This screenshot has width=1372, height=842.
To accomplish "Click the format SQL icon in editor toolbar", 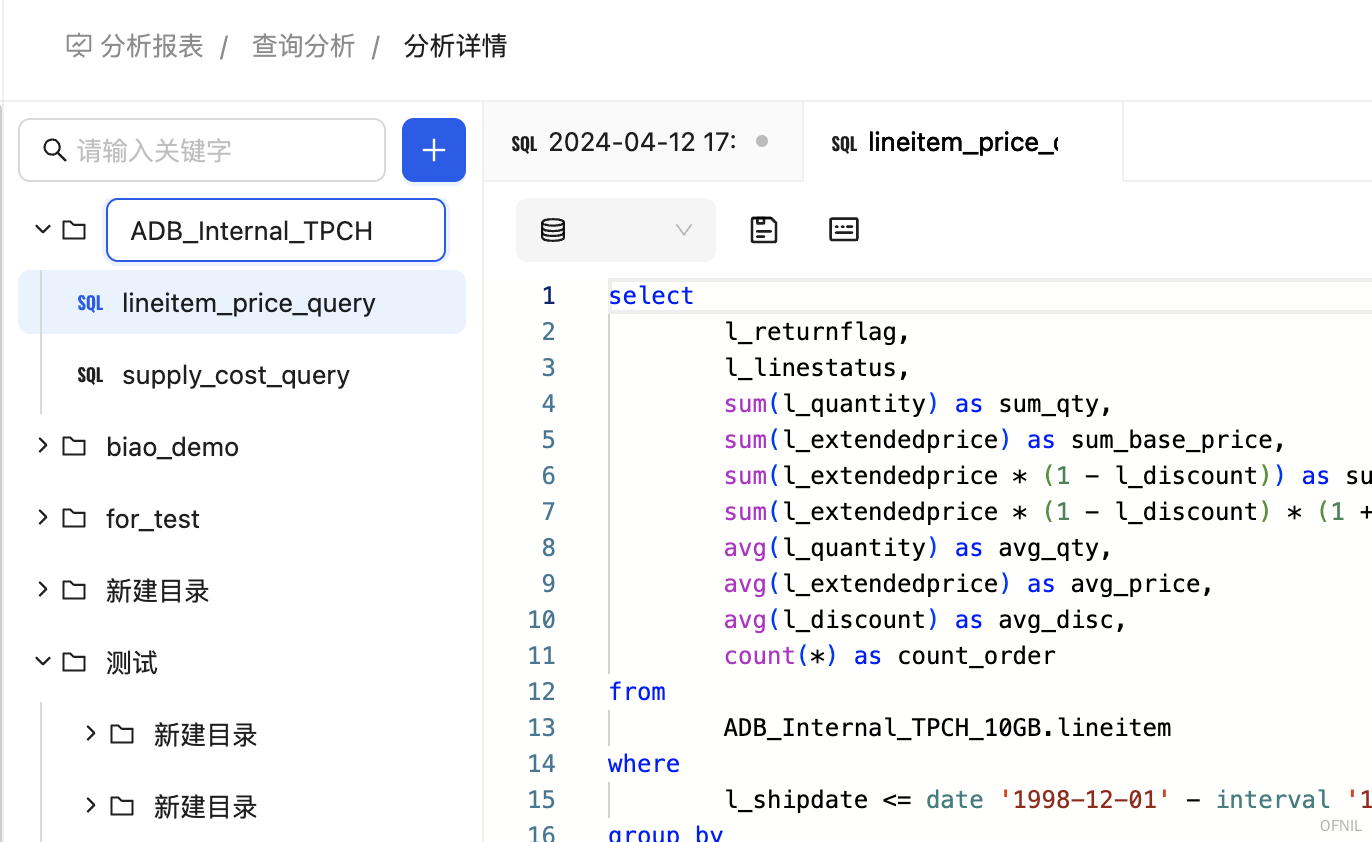I will (844, 230).
